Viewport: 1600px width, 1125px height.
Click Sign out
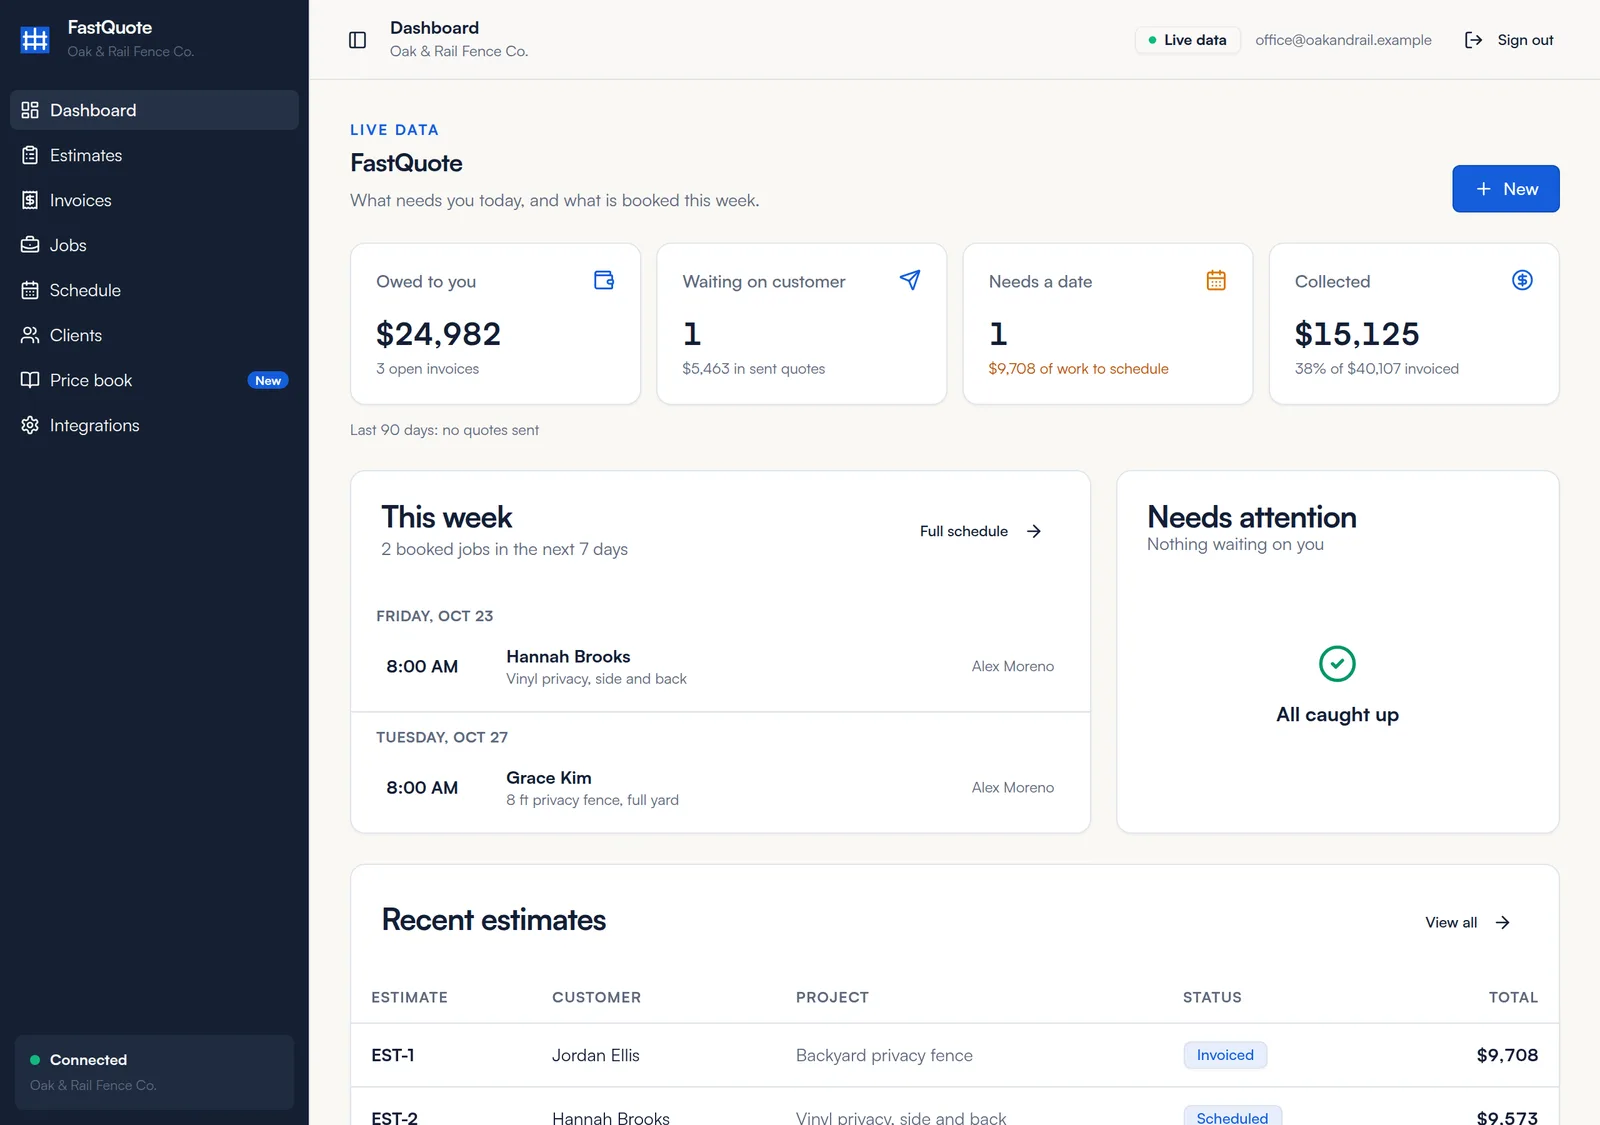coord(1509,40)
